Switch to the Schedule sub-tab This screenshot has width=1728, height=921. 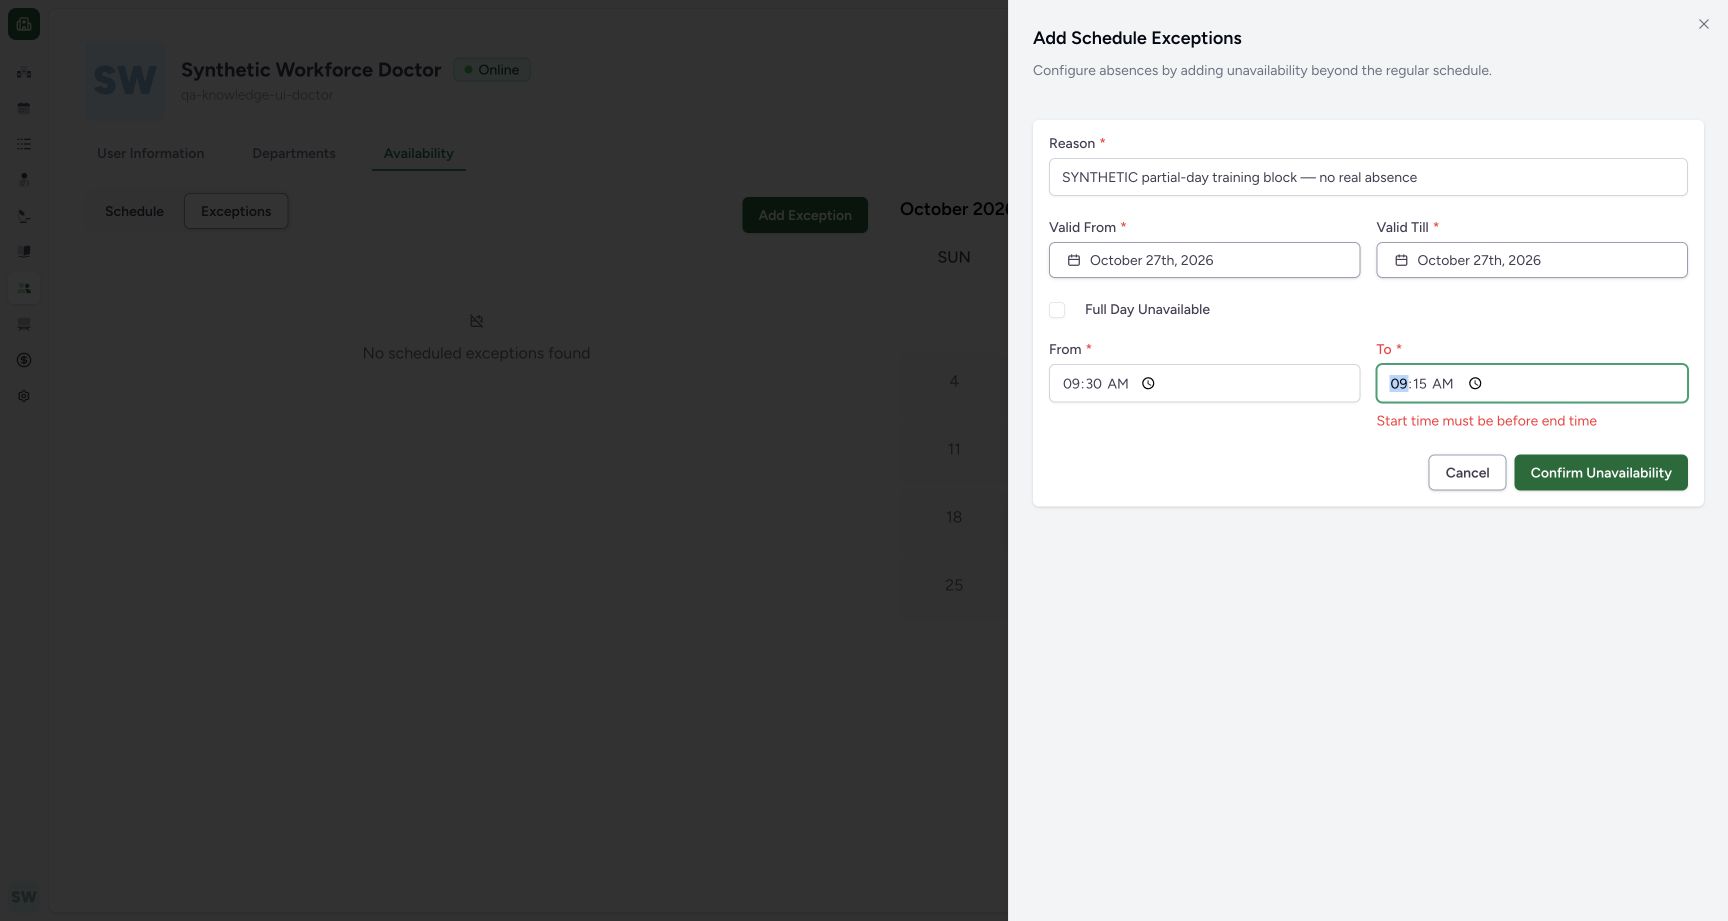134,211
